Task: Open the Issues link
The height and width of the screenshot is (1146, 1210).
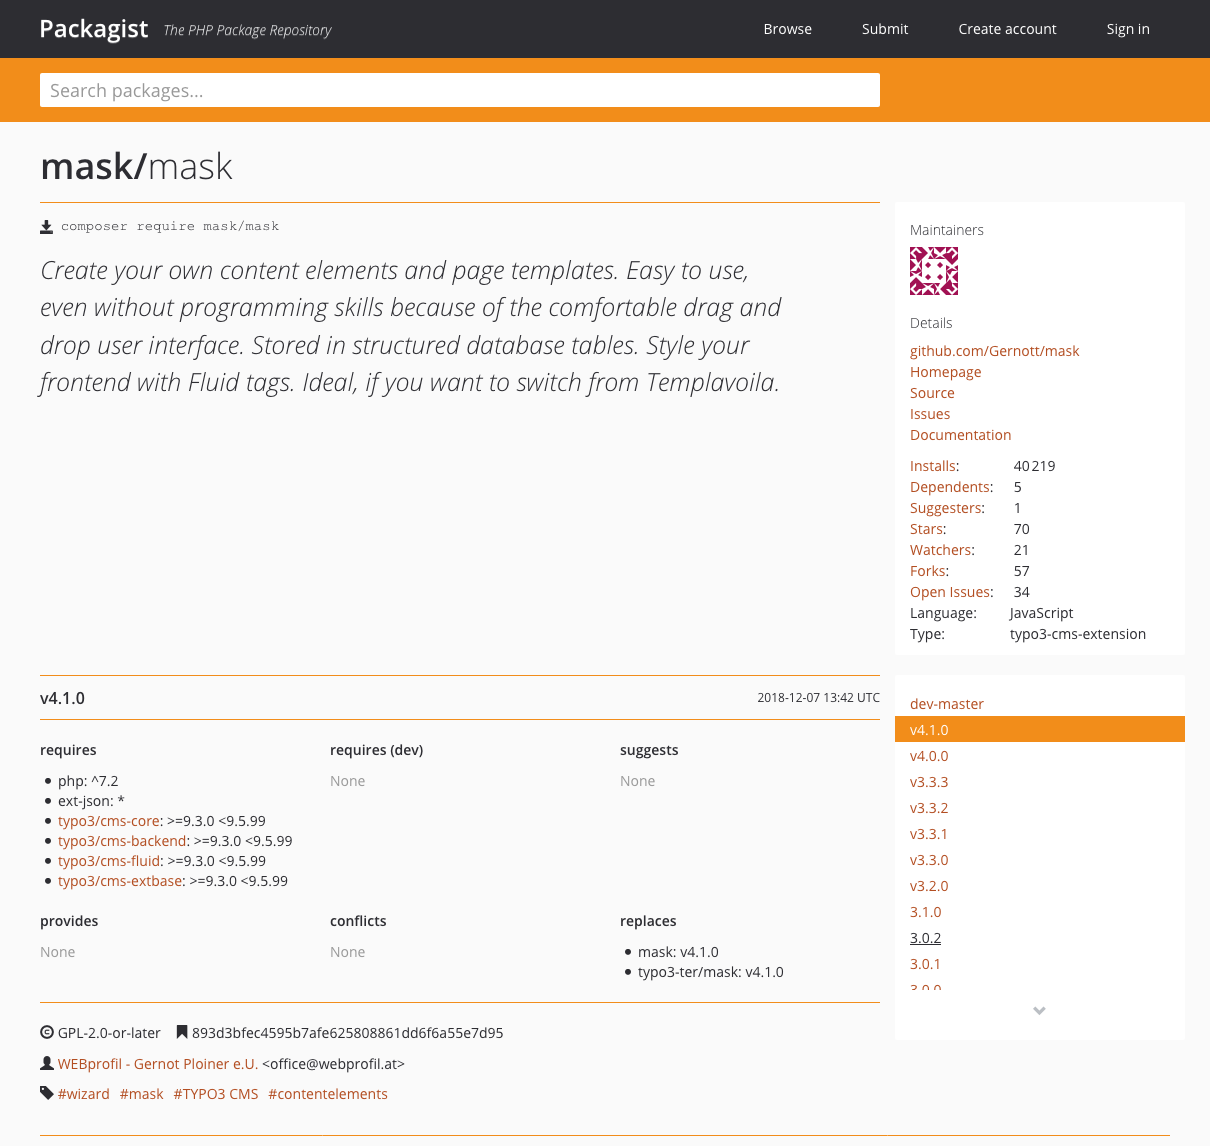Action: pyautogui.click(x=930, y=414)
